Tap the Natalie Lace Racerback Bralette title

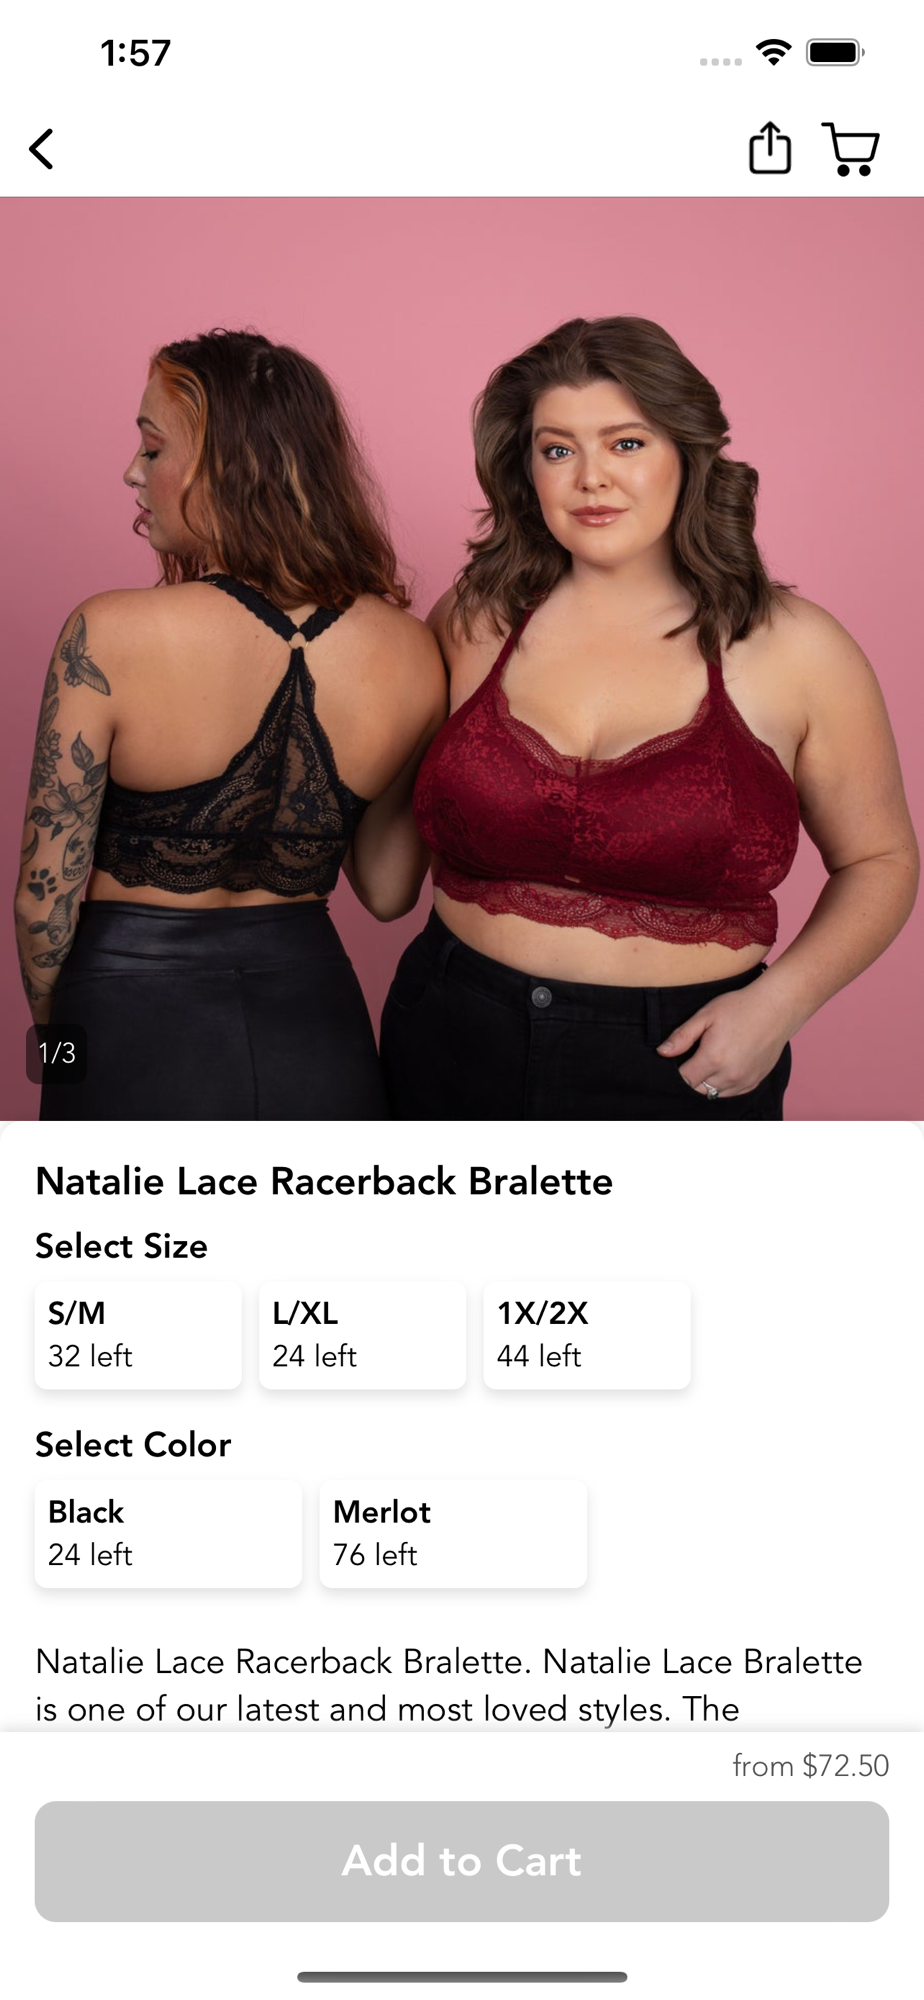tap(324, 1181)
